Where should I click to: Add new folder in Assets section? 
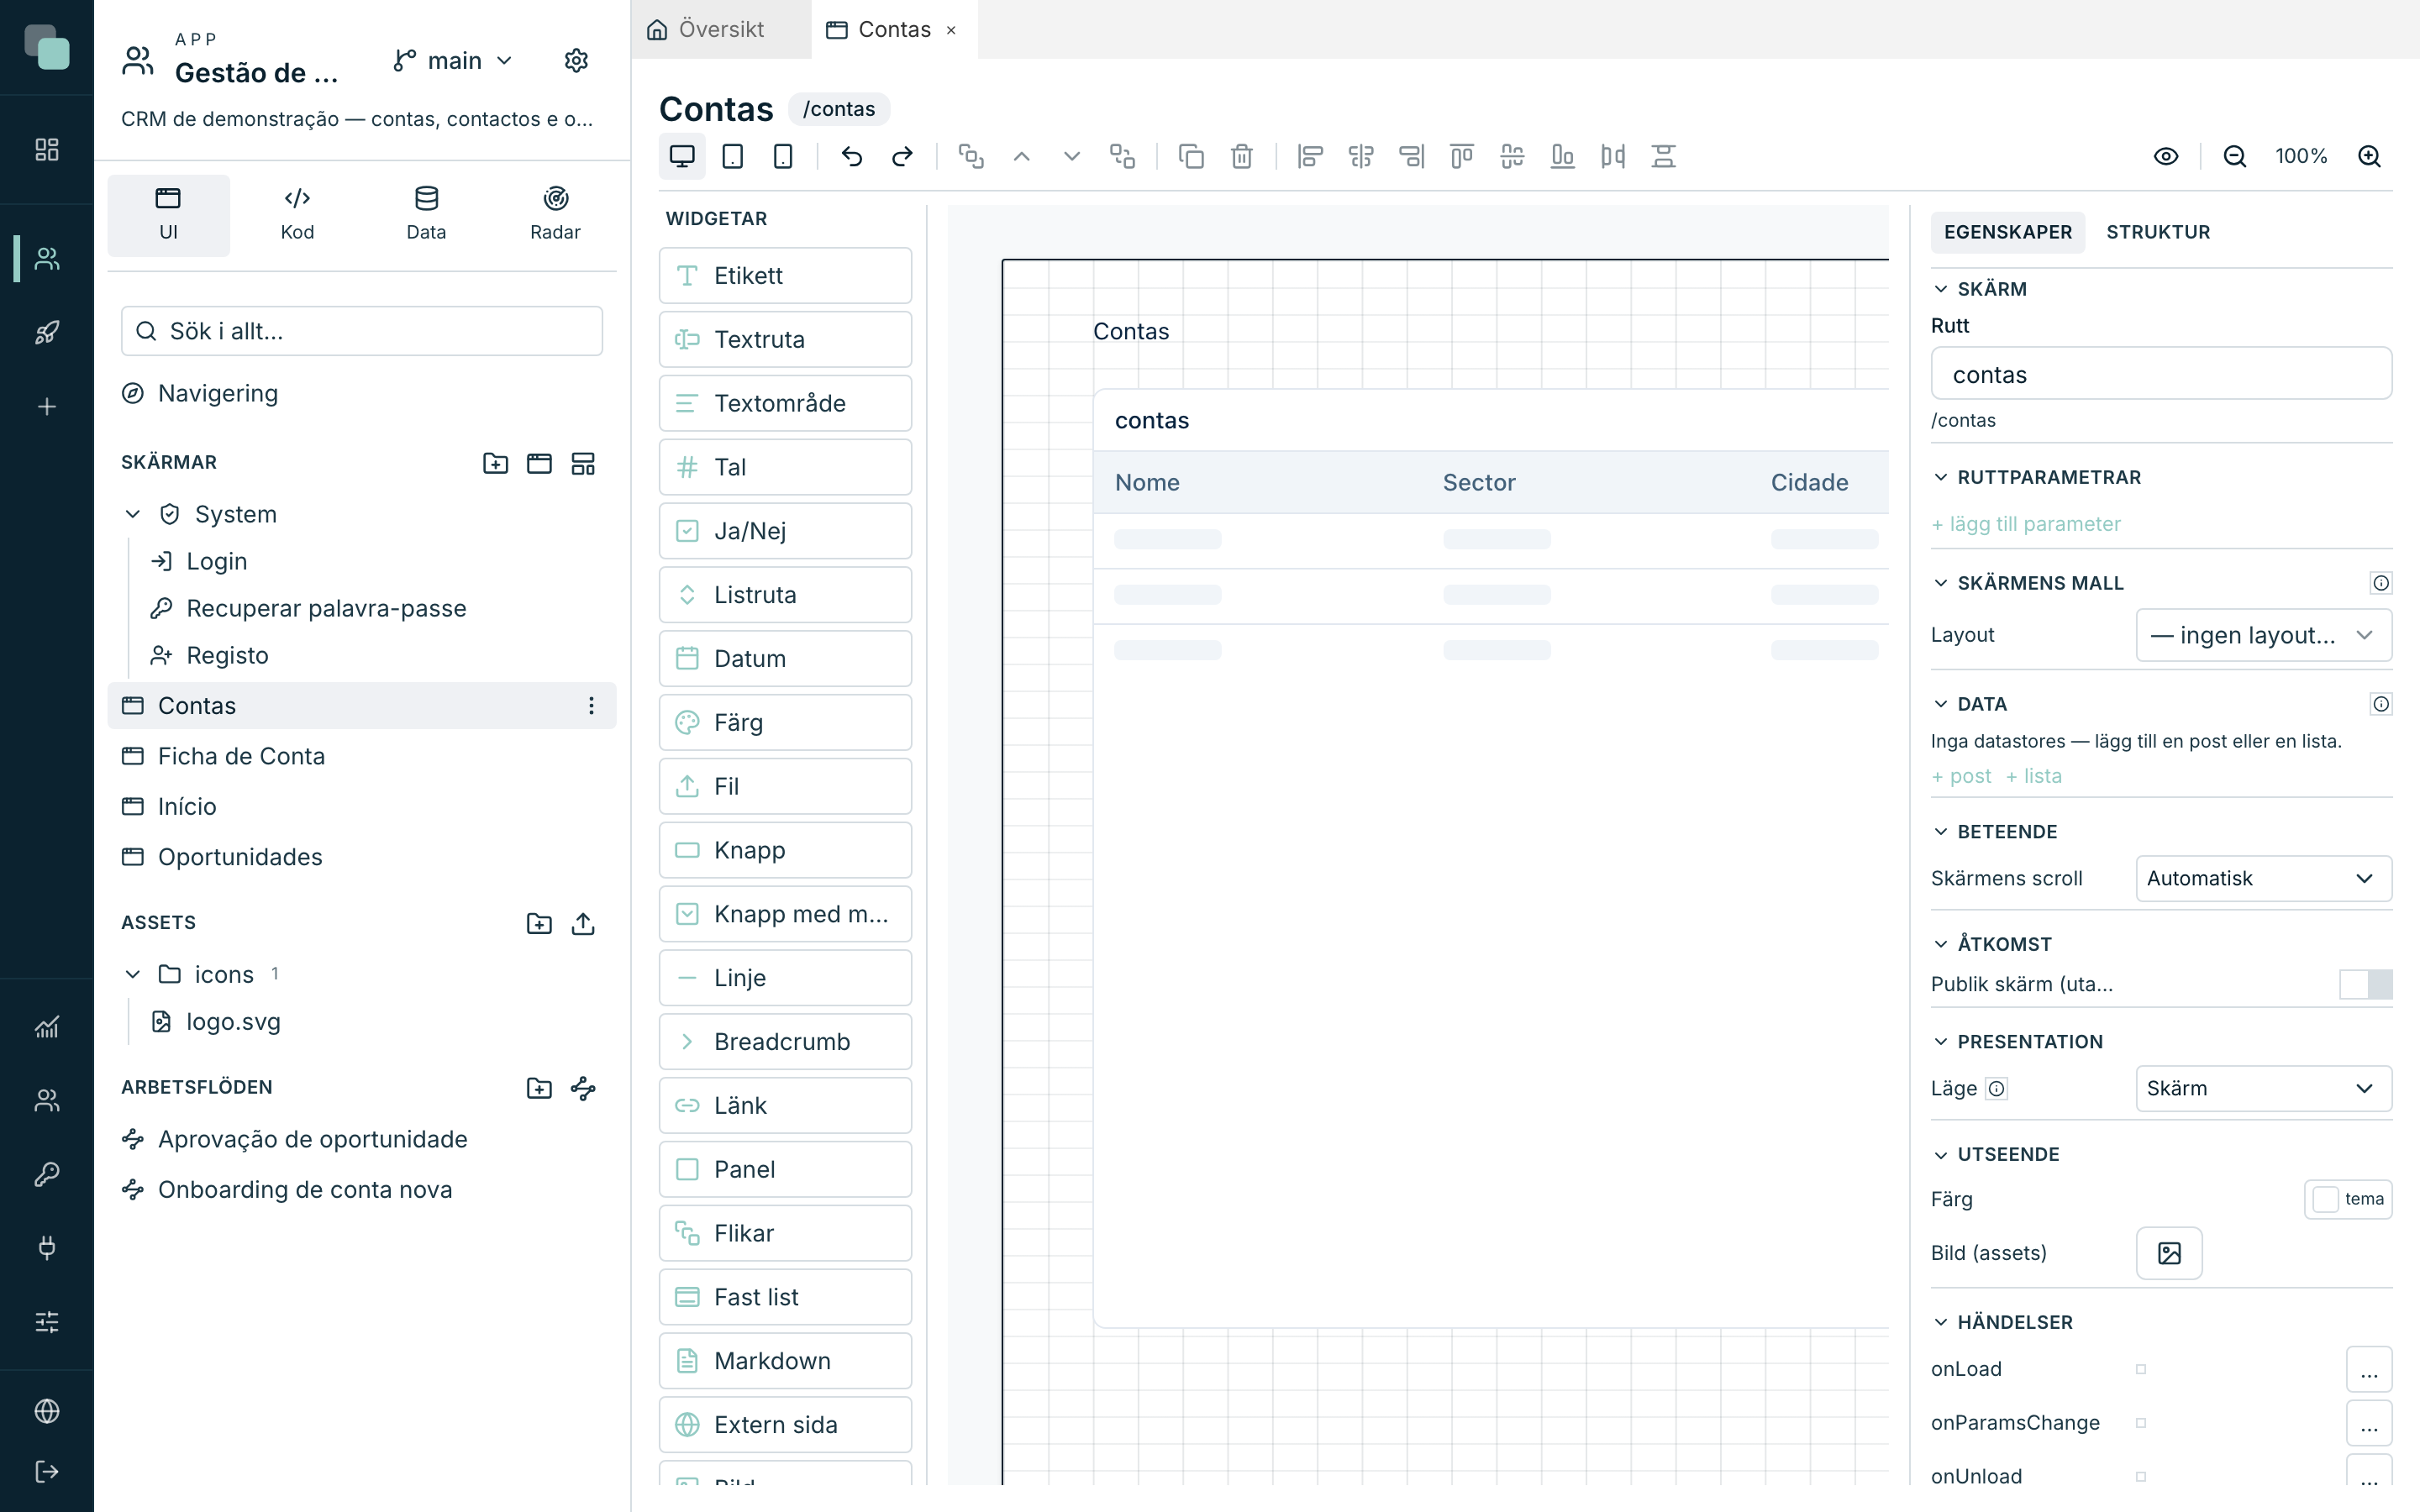coord(539,923)
